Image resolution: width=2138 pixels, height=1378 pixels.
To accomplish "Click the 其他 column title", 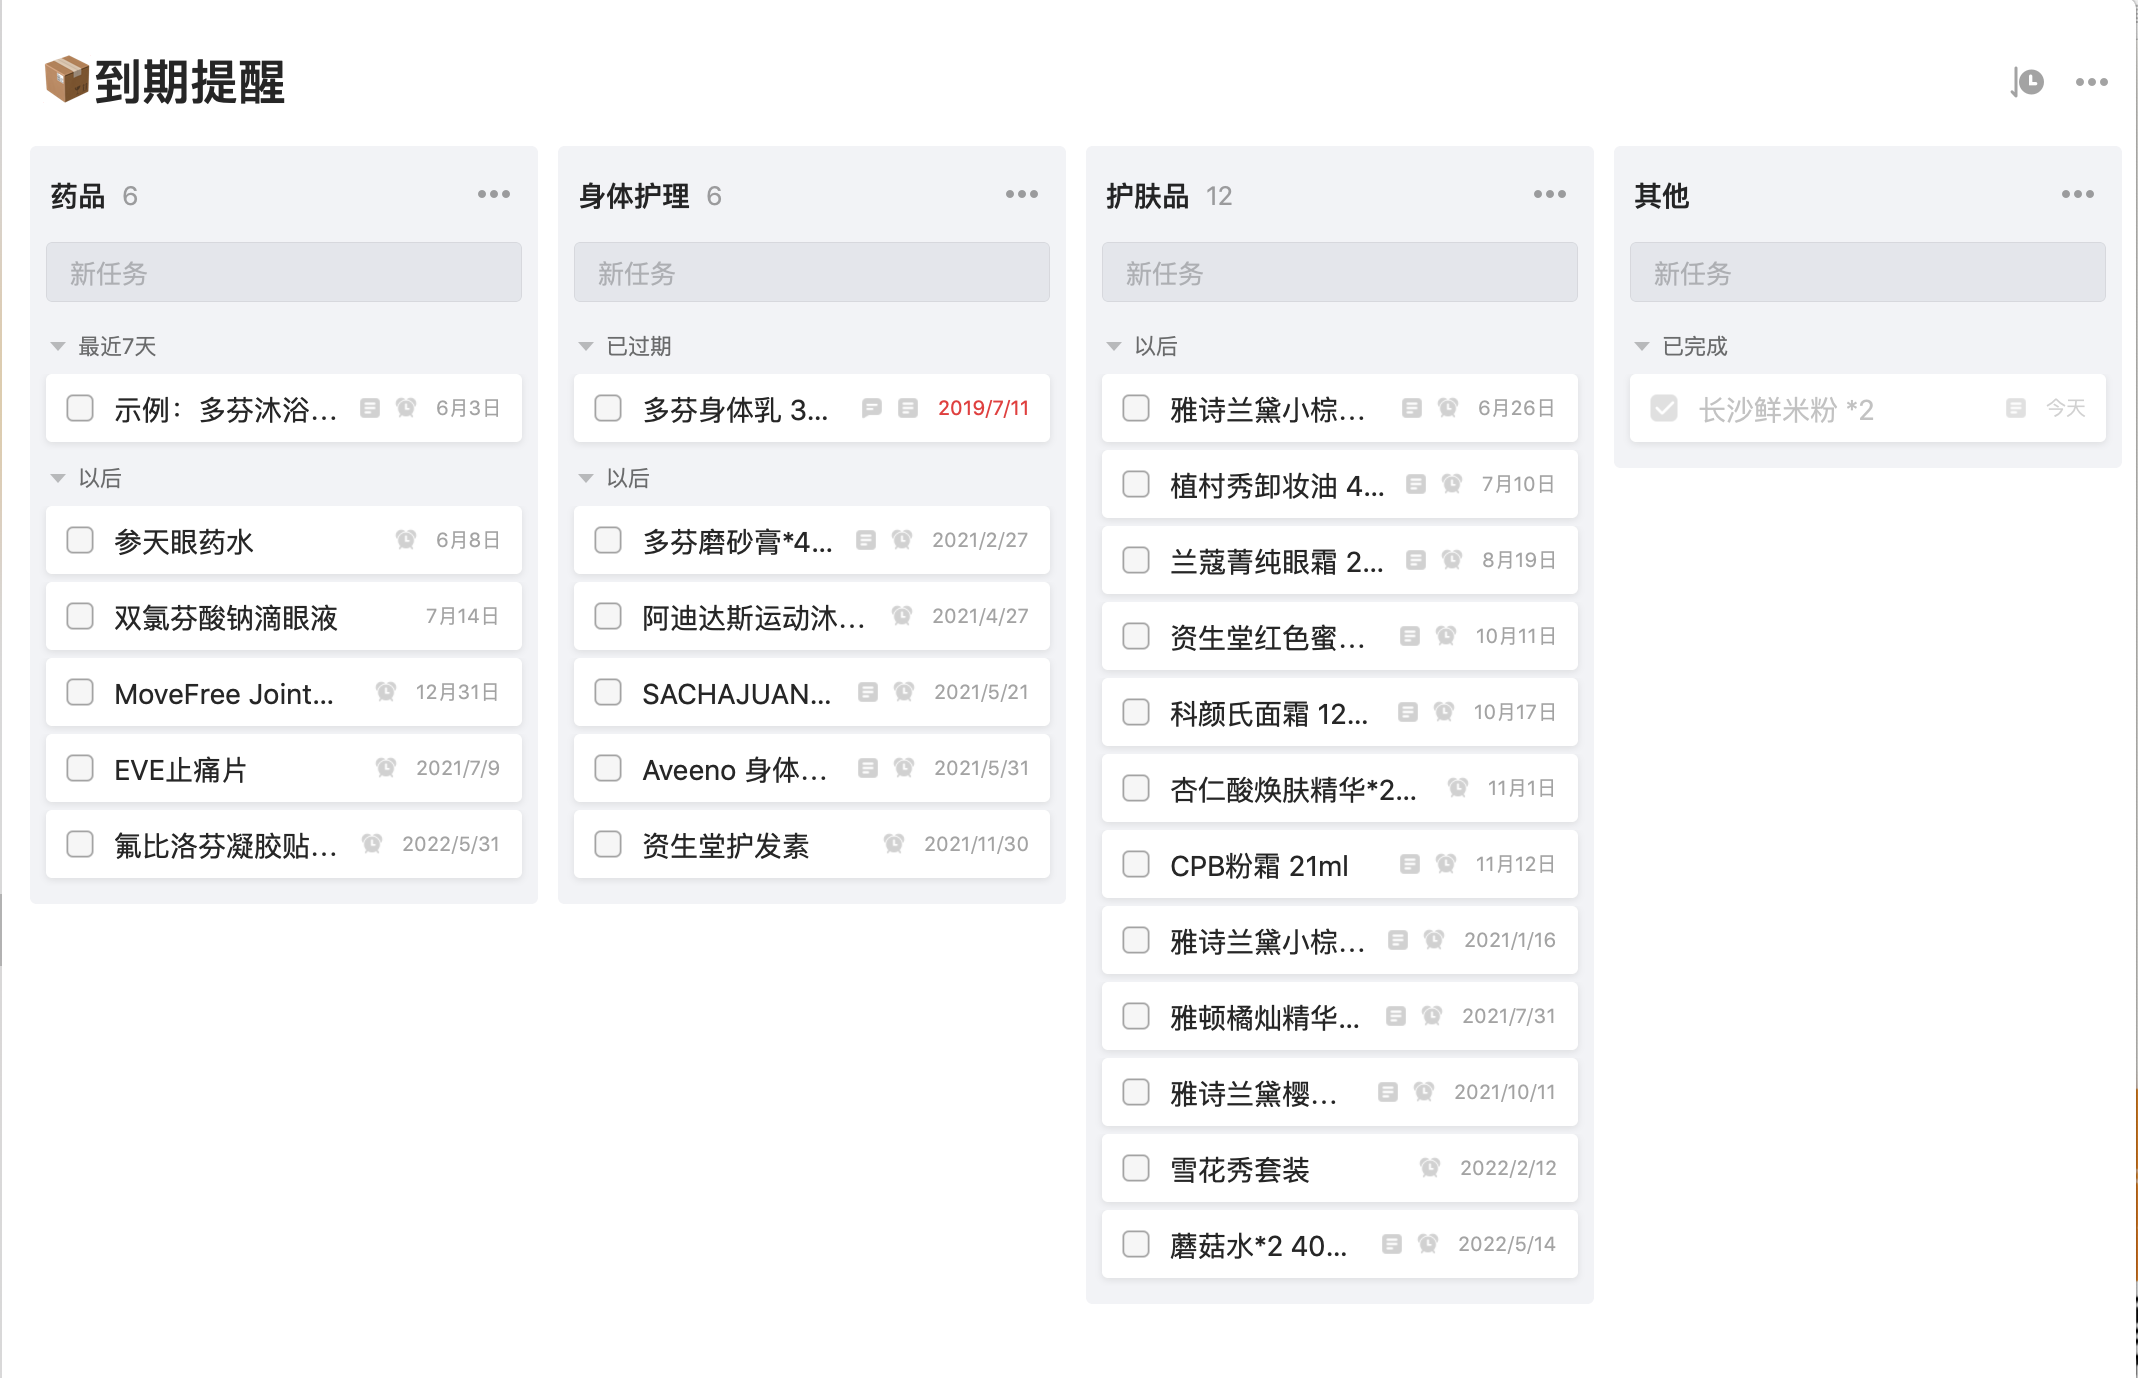I will pos(1662,196).
